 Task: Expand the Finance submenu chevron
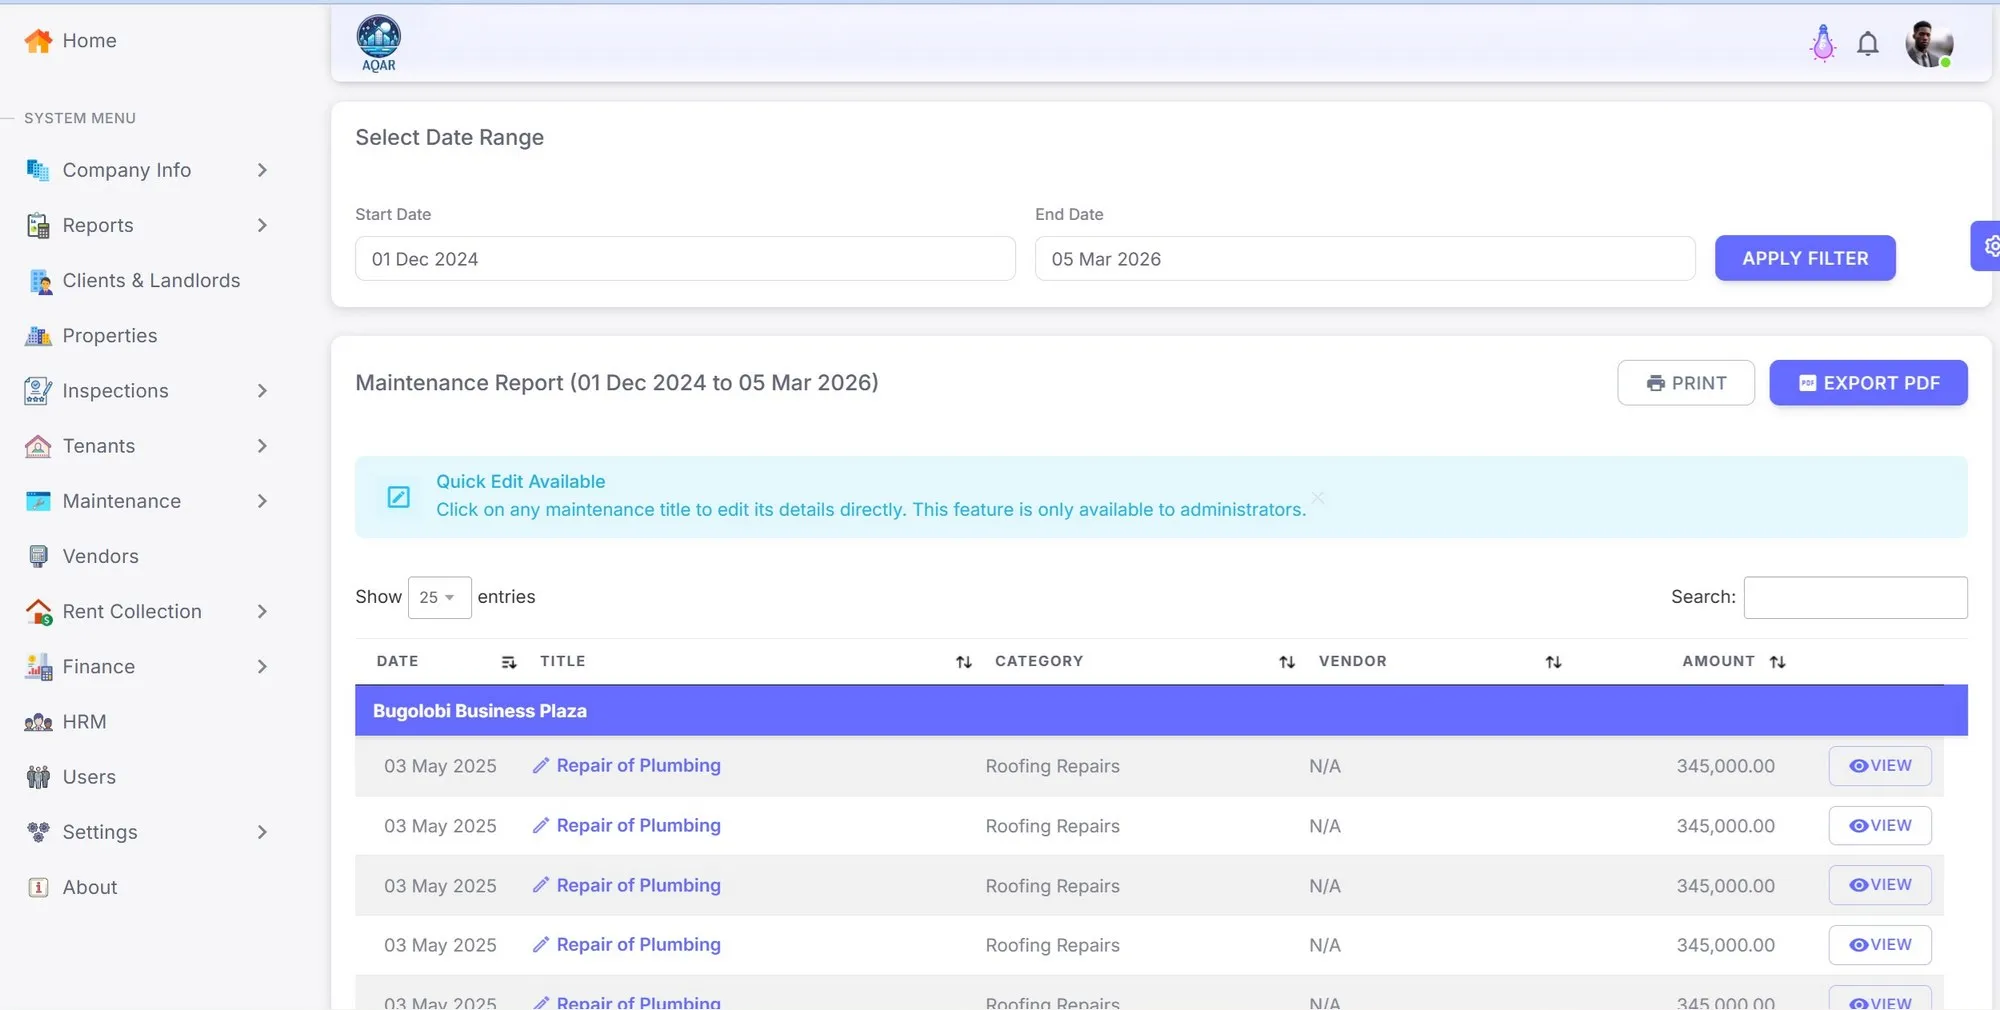click(262, 666)
